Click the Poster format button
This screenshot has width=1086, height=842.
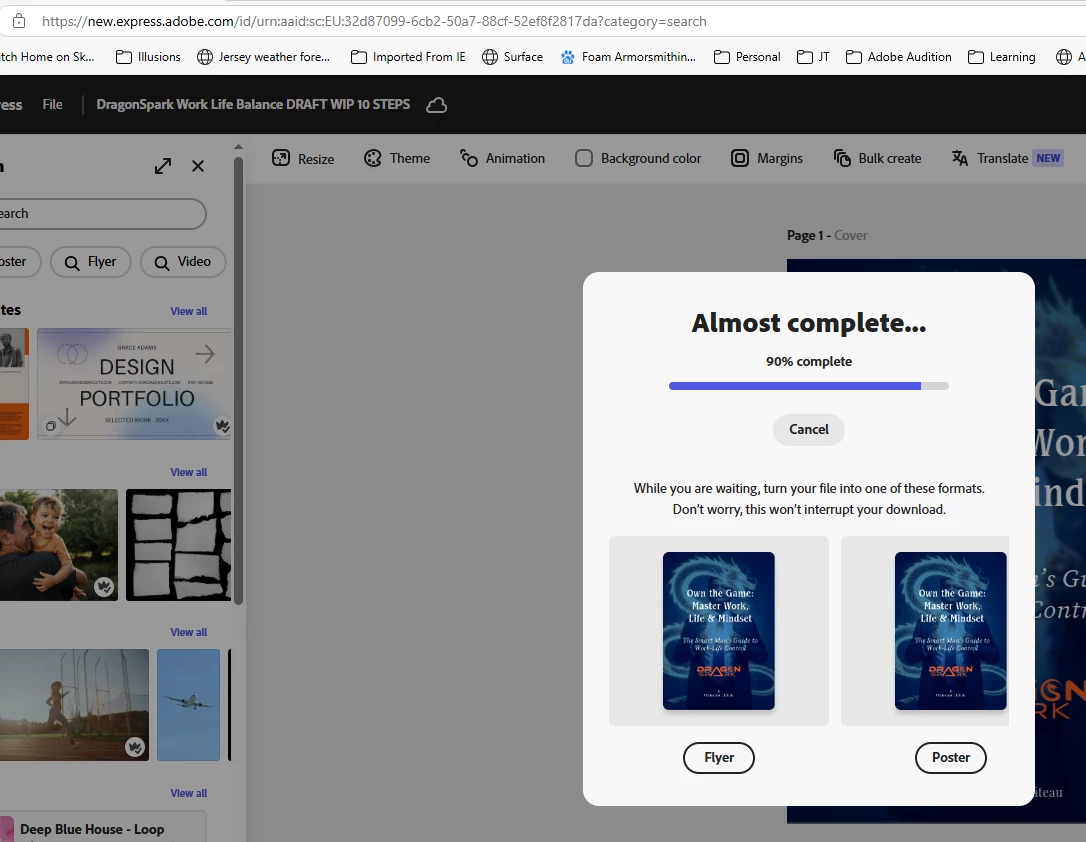pos(951,758)
